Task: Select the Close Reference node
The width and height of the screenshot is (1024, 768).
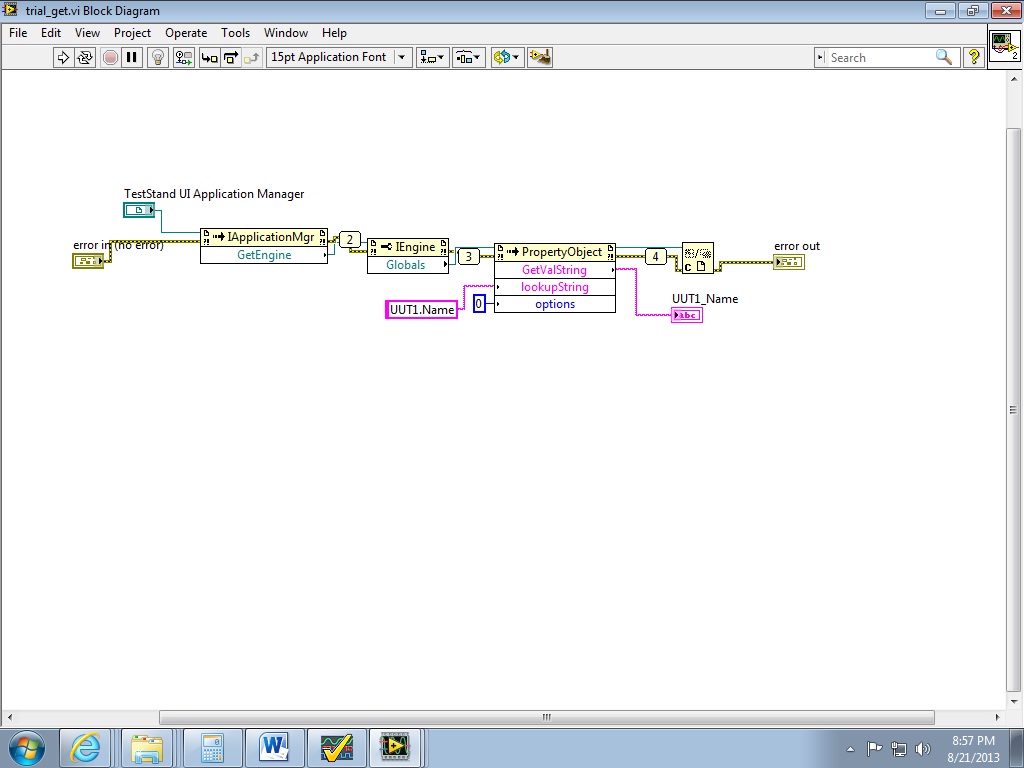Action: coord(697,258)
